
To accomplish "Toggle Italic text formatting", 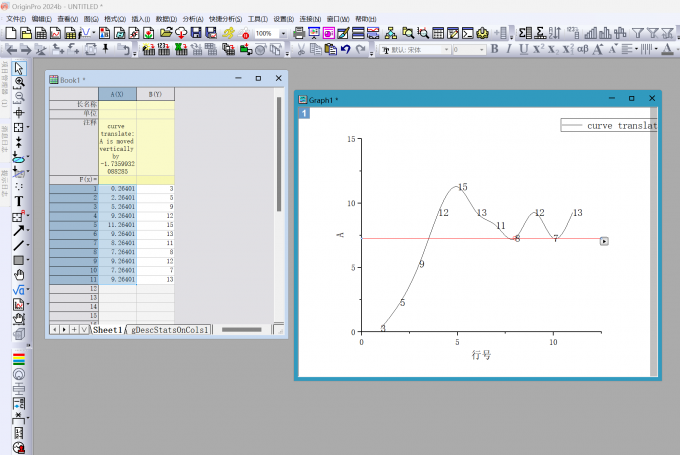I will point(509,49).
